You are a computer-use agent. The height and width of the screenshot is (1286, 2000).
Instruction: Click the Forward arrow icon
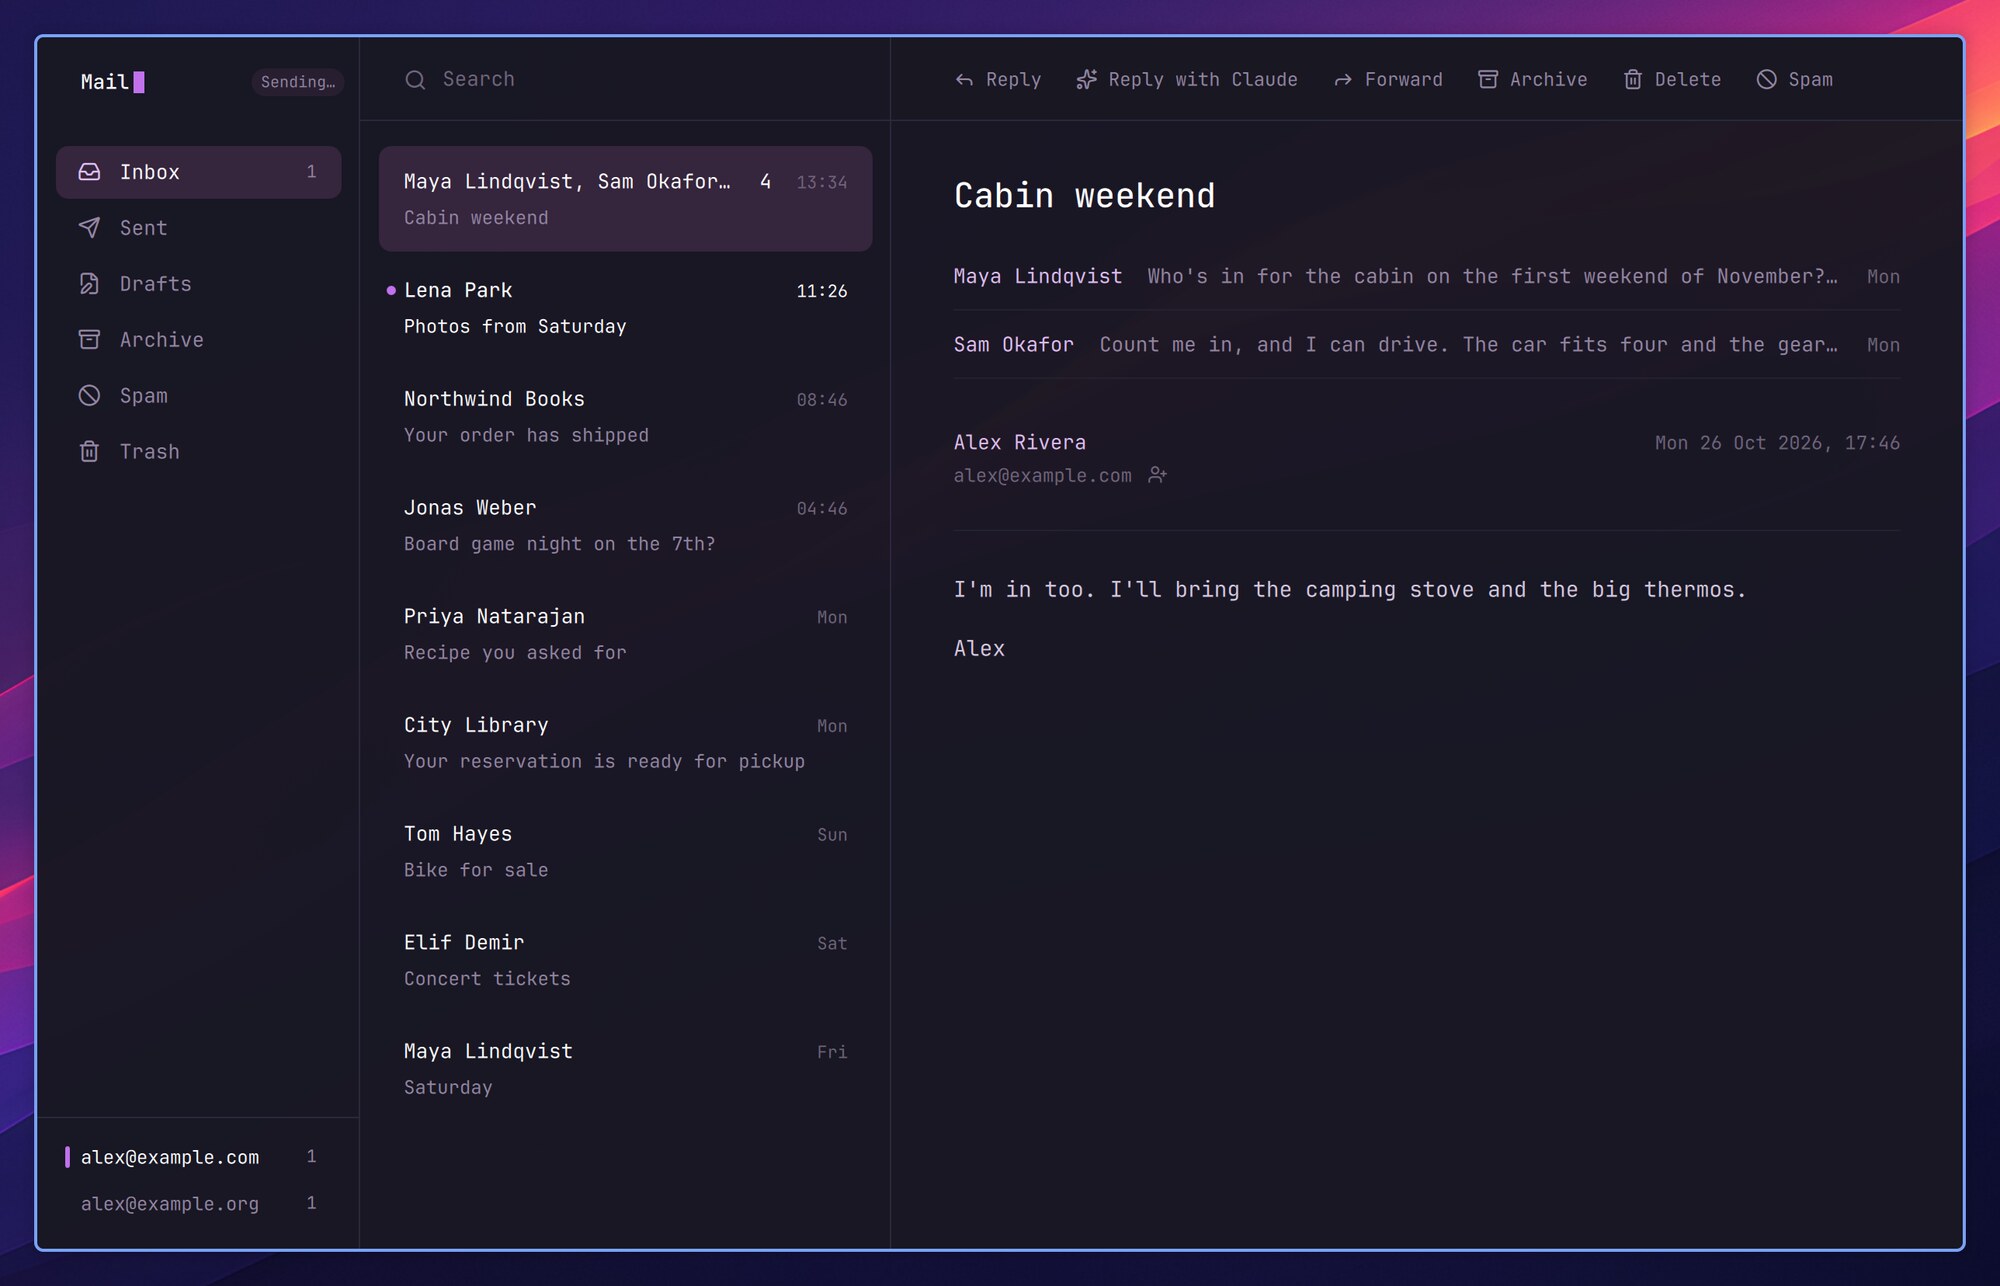(x=1343, y=80)
